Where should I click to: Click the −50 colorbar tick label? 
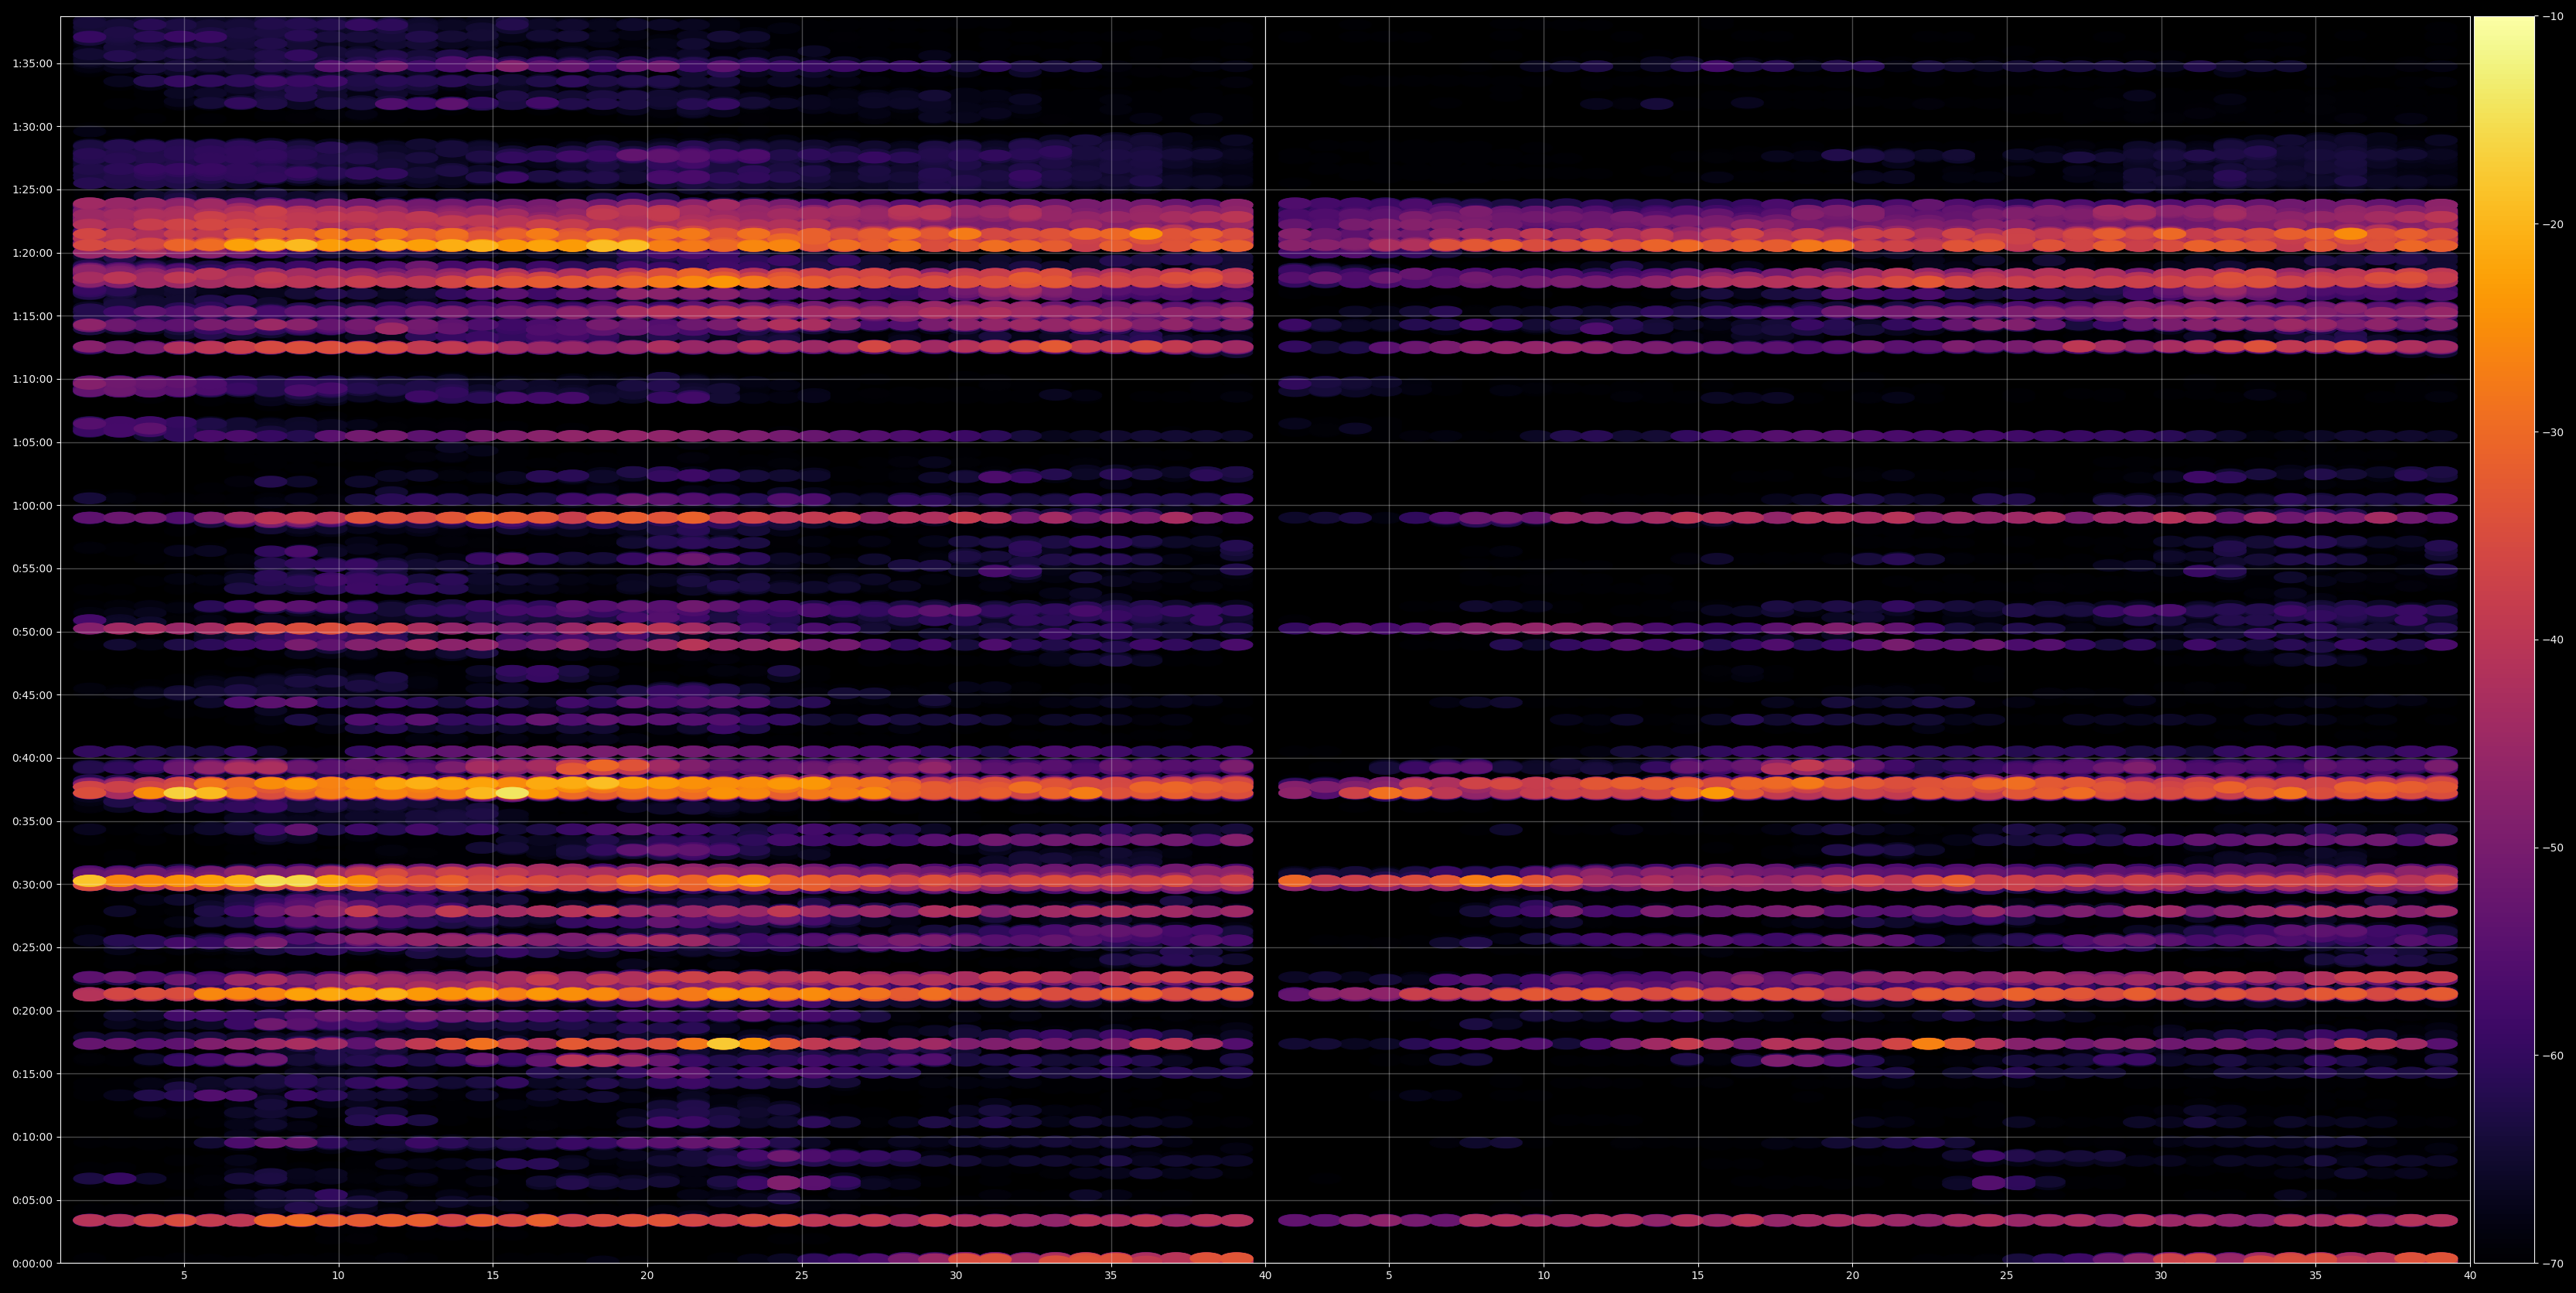pyautogui.click(x=2553, y=848)
